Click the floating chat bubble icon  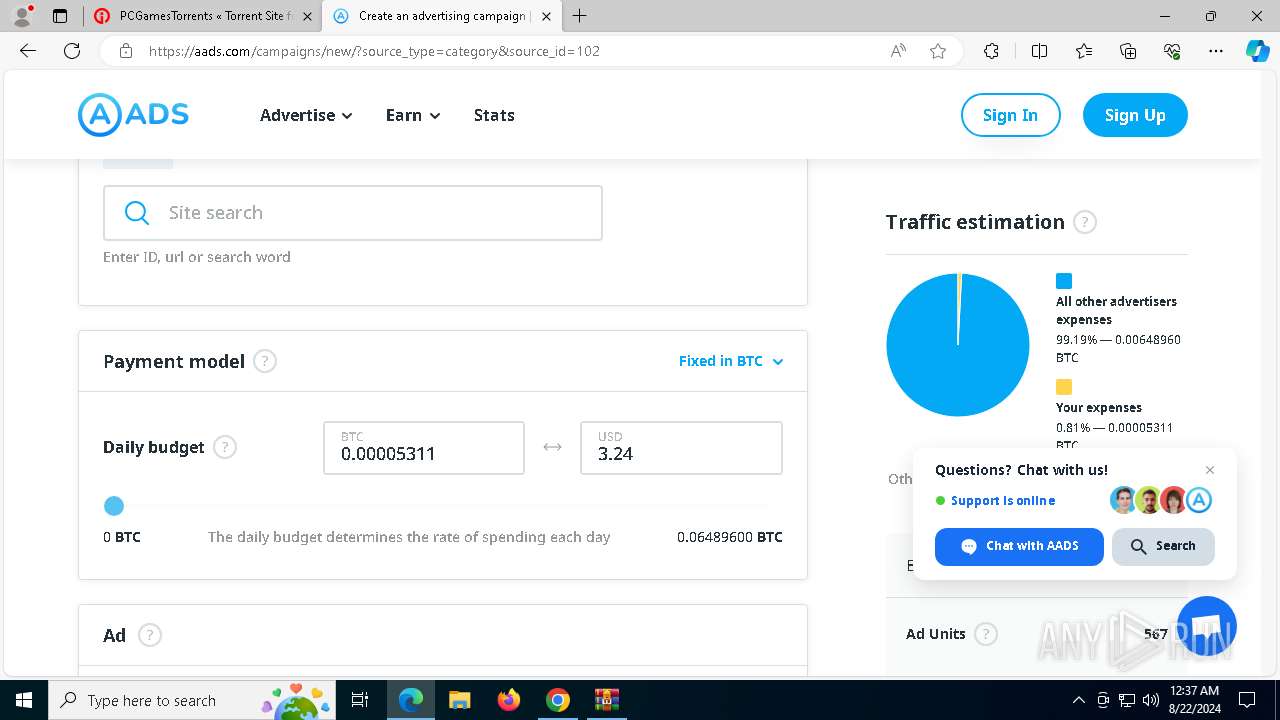coord(1207,626)
